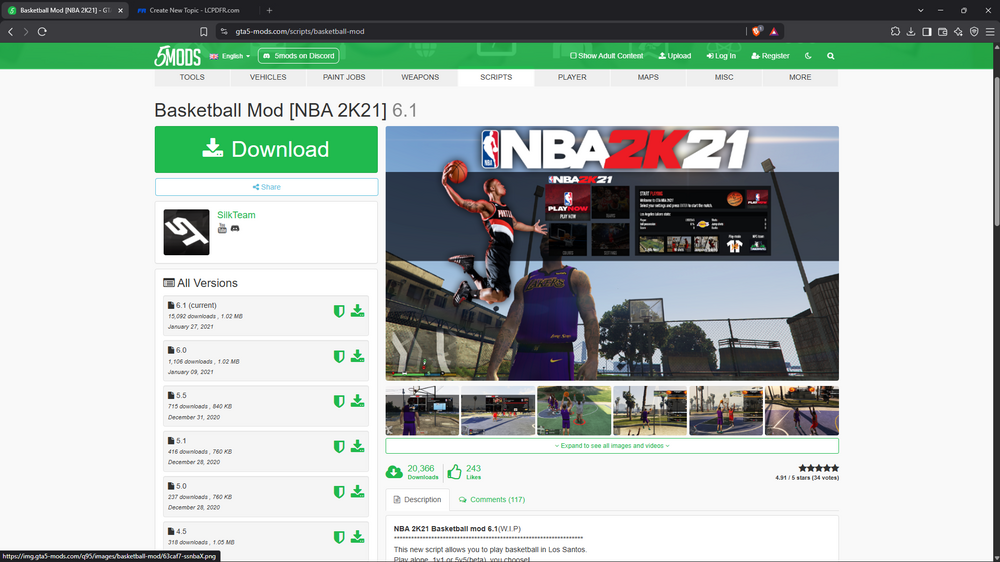Open the browser extensions puzzle icon

[x=895, y=31]
